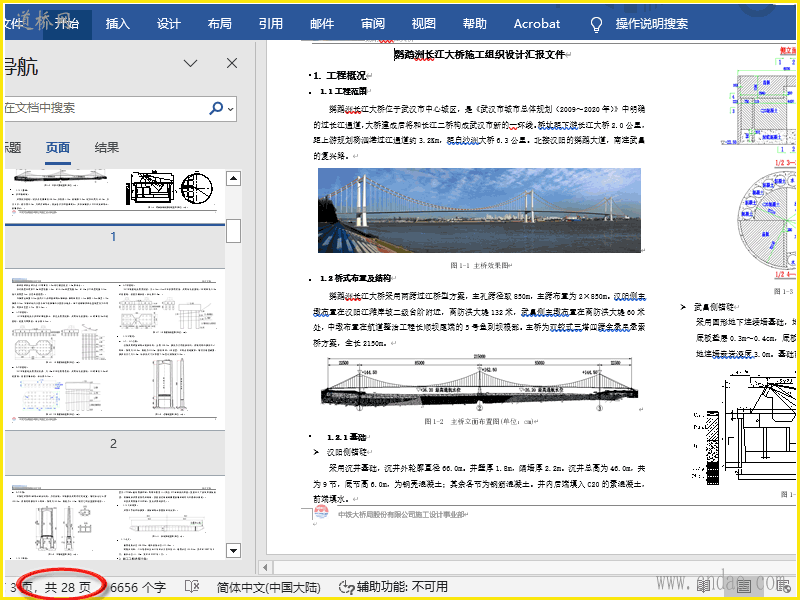
Task: Switch to the 结果 navigation tab
Action: pos(107,147)
